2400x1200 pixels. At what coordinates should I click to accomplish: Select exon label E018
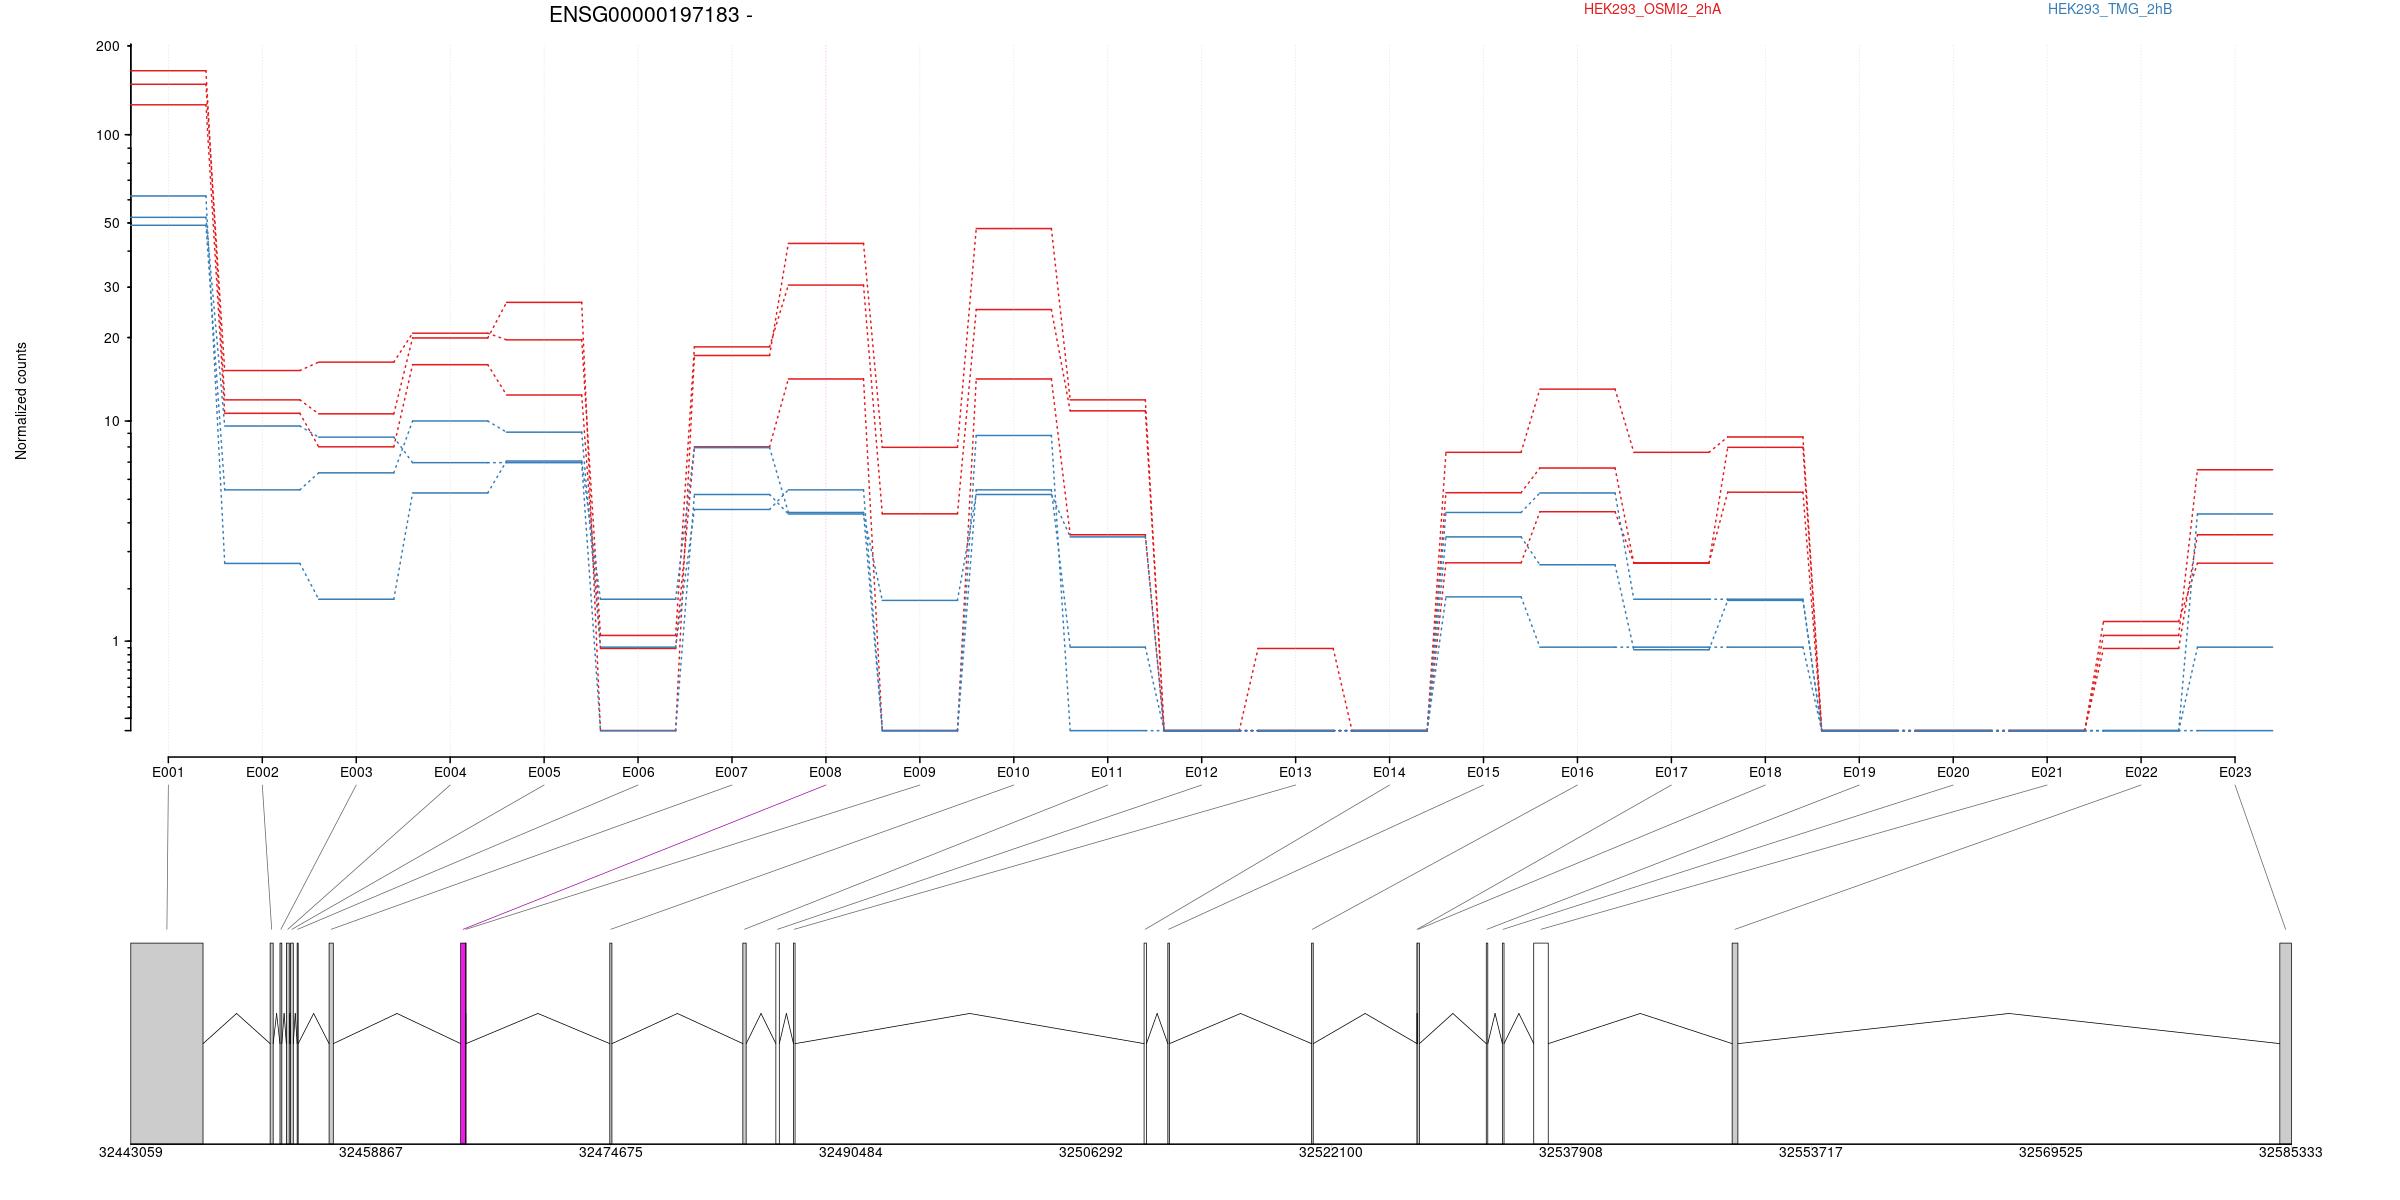tap(1765, 772)
